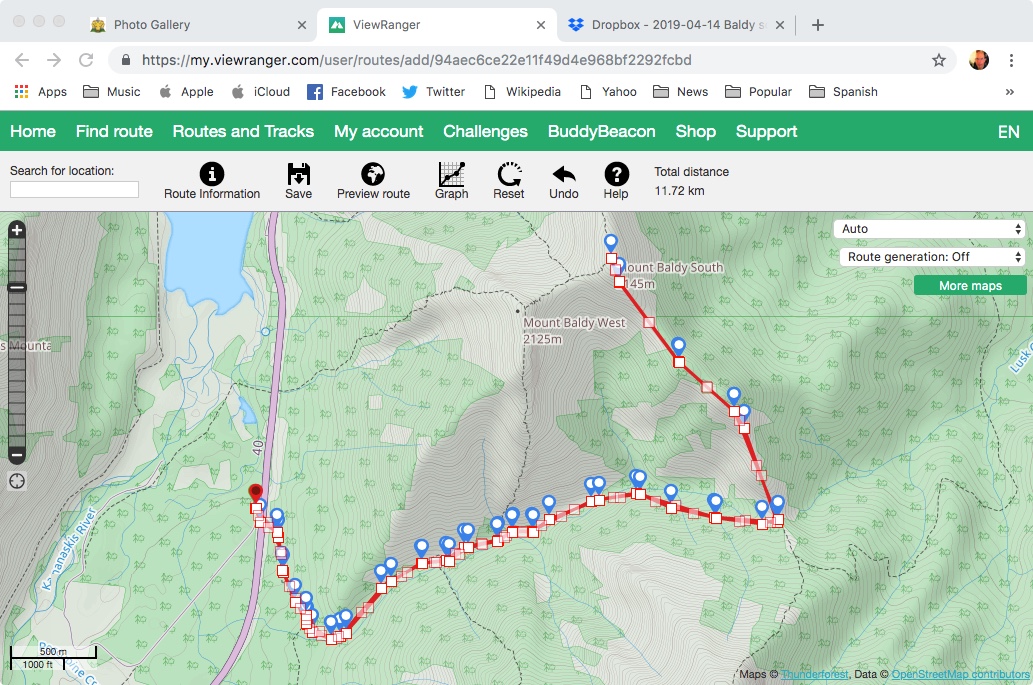Click the map zoom slider handle
This screenshot has width=1033, height=685.
17,288
